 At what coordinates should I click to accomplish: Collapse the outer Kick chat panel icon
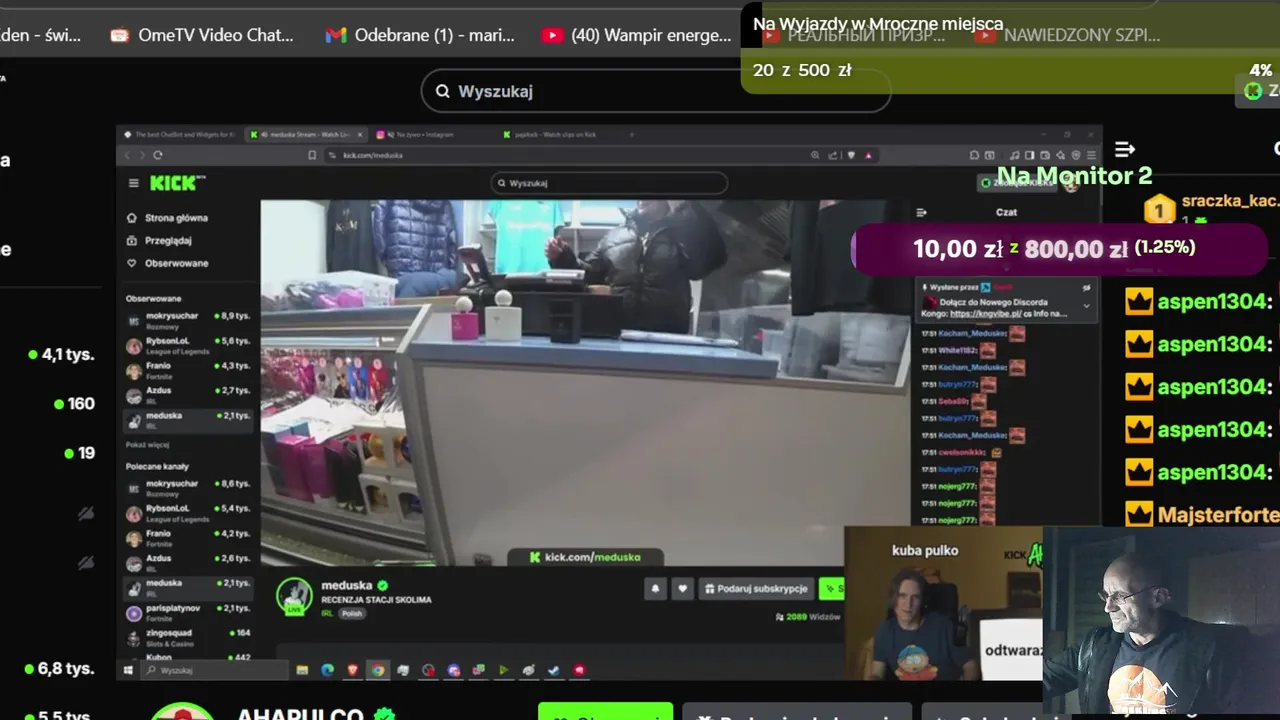(x=1124, y=149)
